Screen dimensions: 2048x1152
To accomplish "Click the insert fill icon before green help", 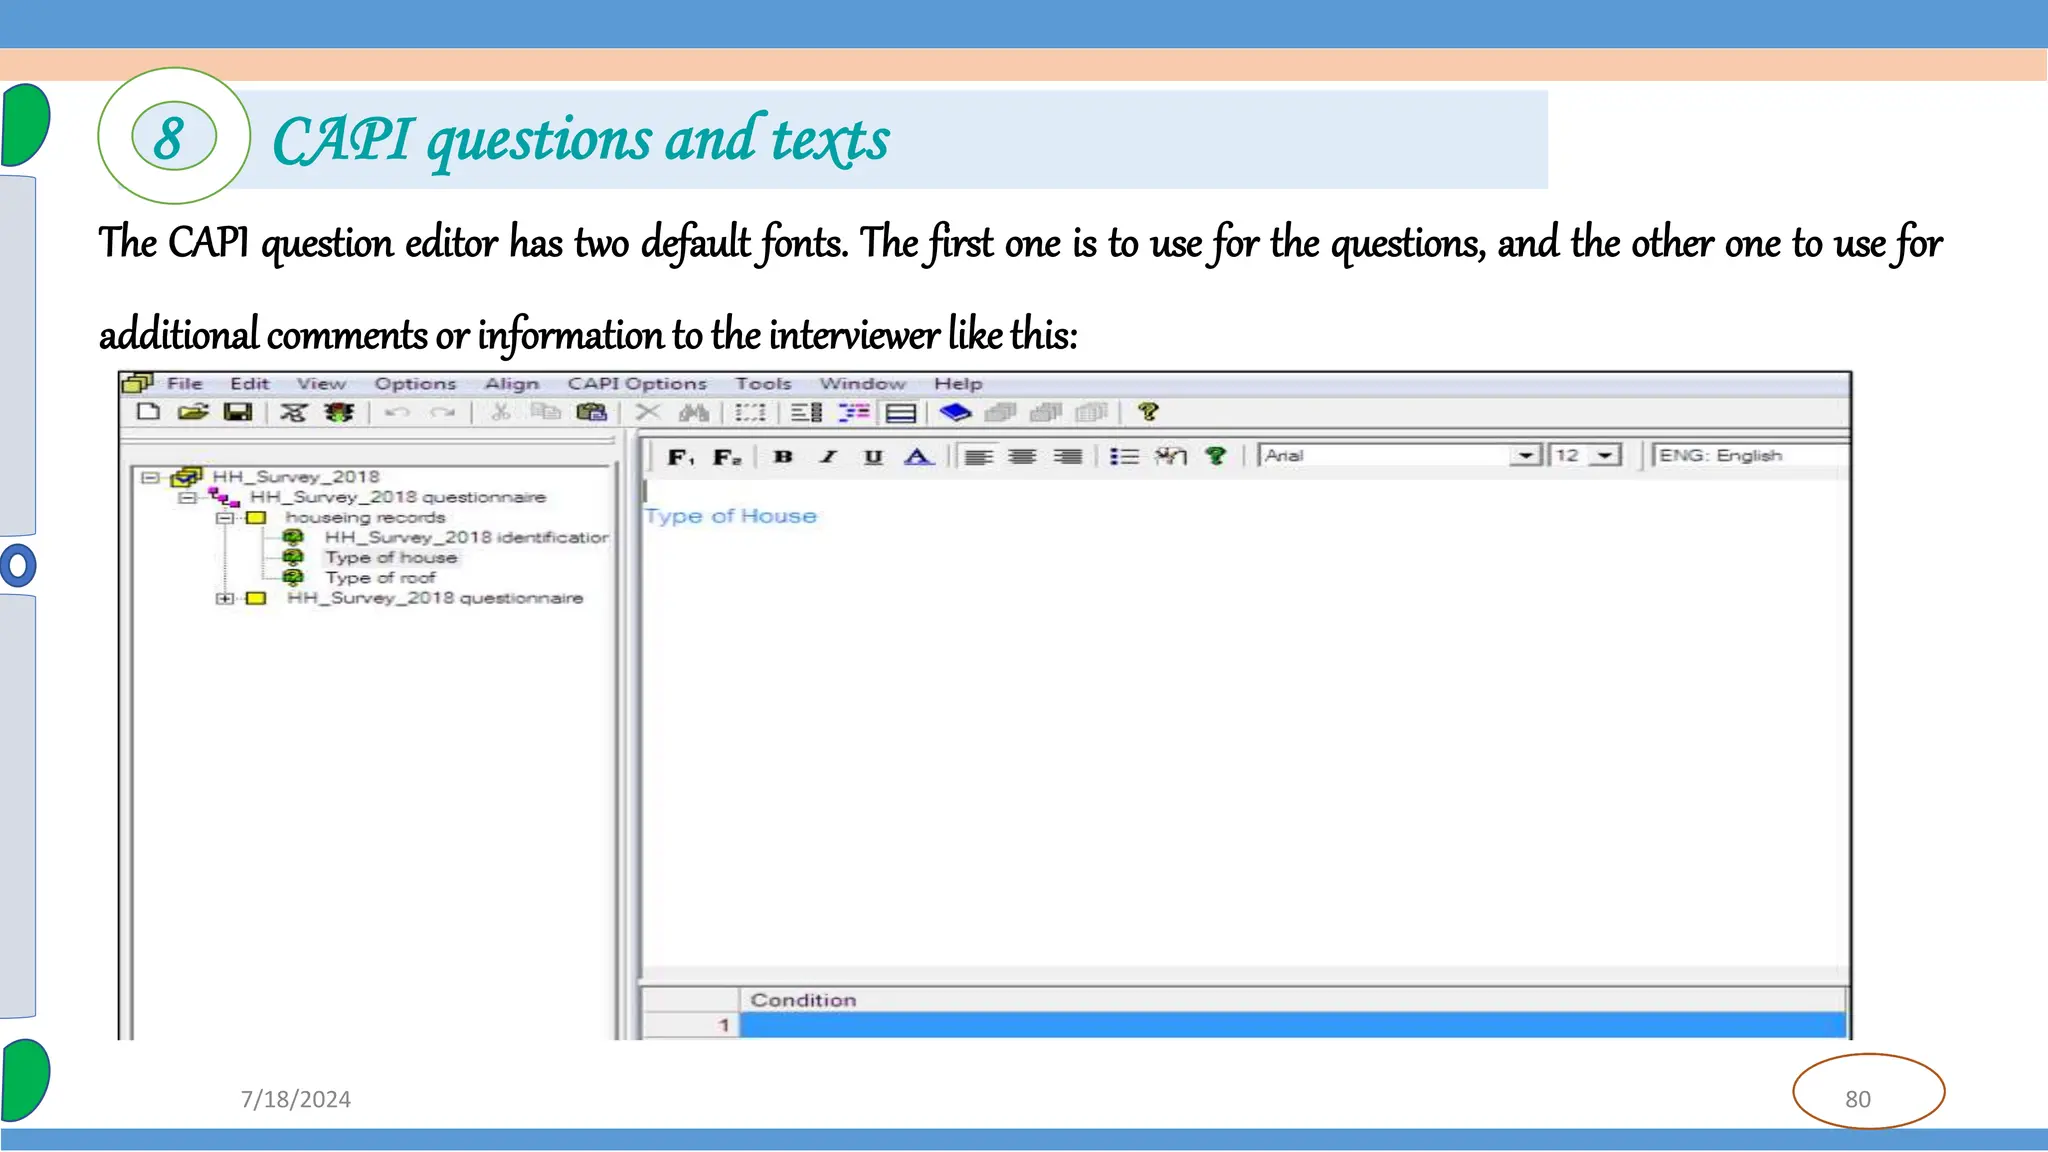I will (1170, 457).
